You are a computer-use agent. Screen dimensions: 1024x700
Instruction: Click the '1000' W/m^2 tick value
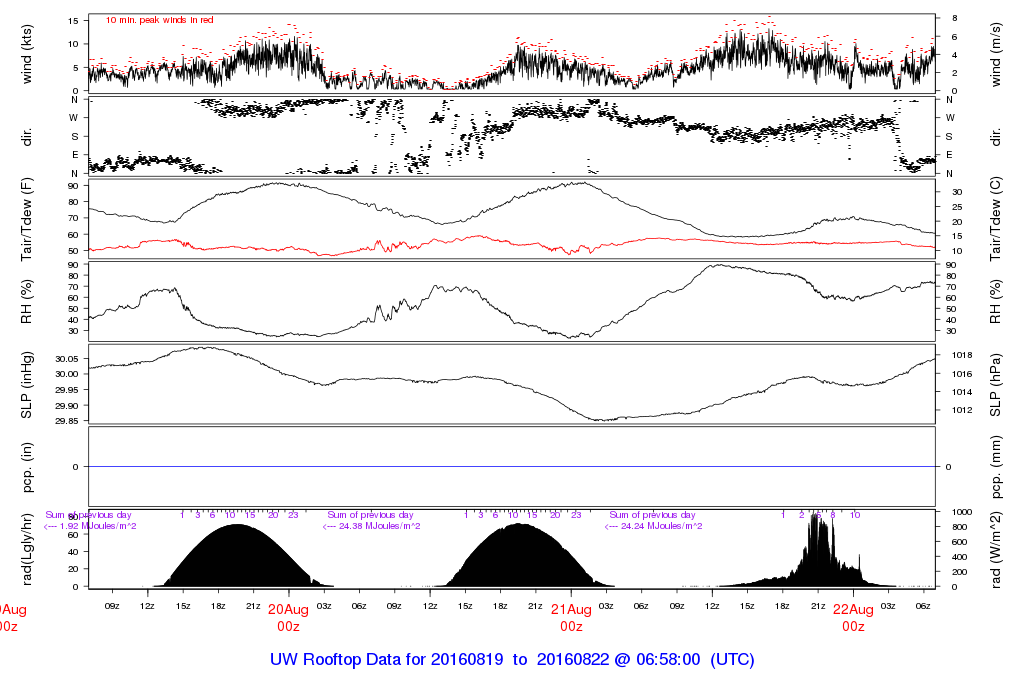[963, 512]
